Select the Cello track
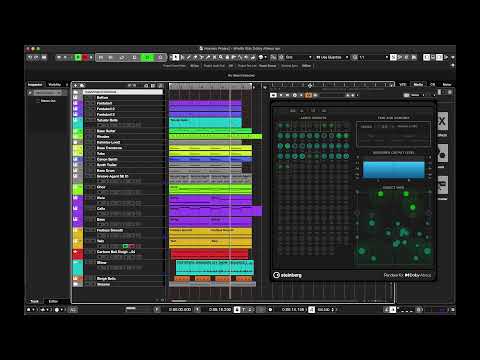 click(101, 209)
